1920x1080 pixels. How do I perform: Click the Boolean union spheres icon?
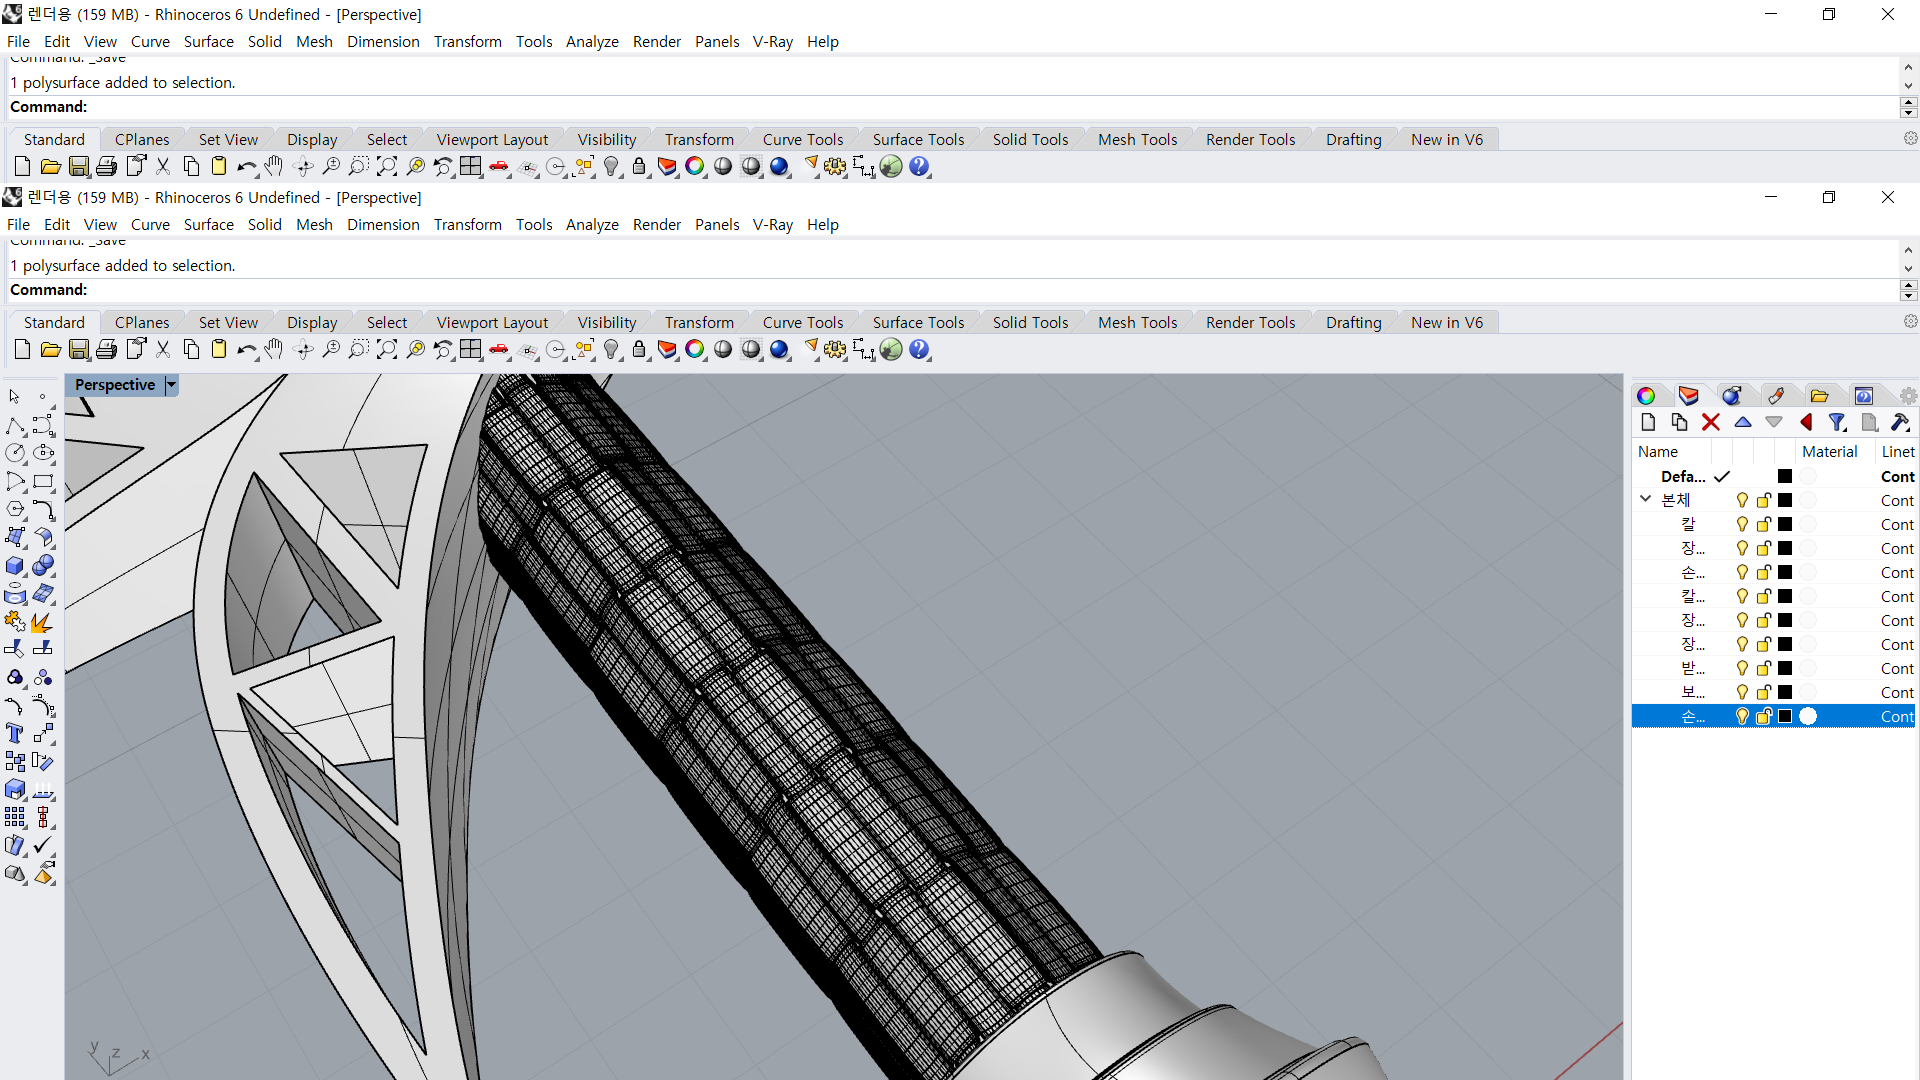click(x=43, y=566)
